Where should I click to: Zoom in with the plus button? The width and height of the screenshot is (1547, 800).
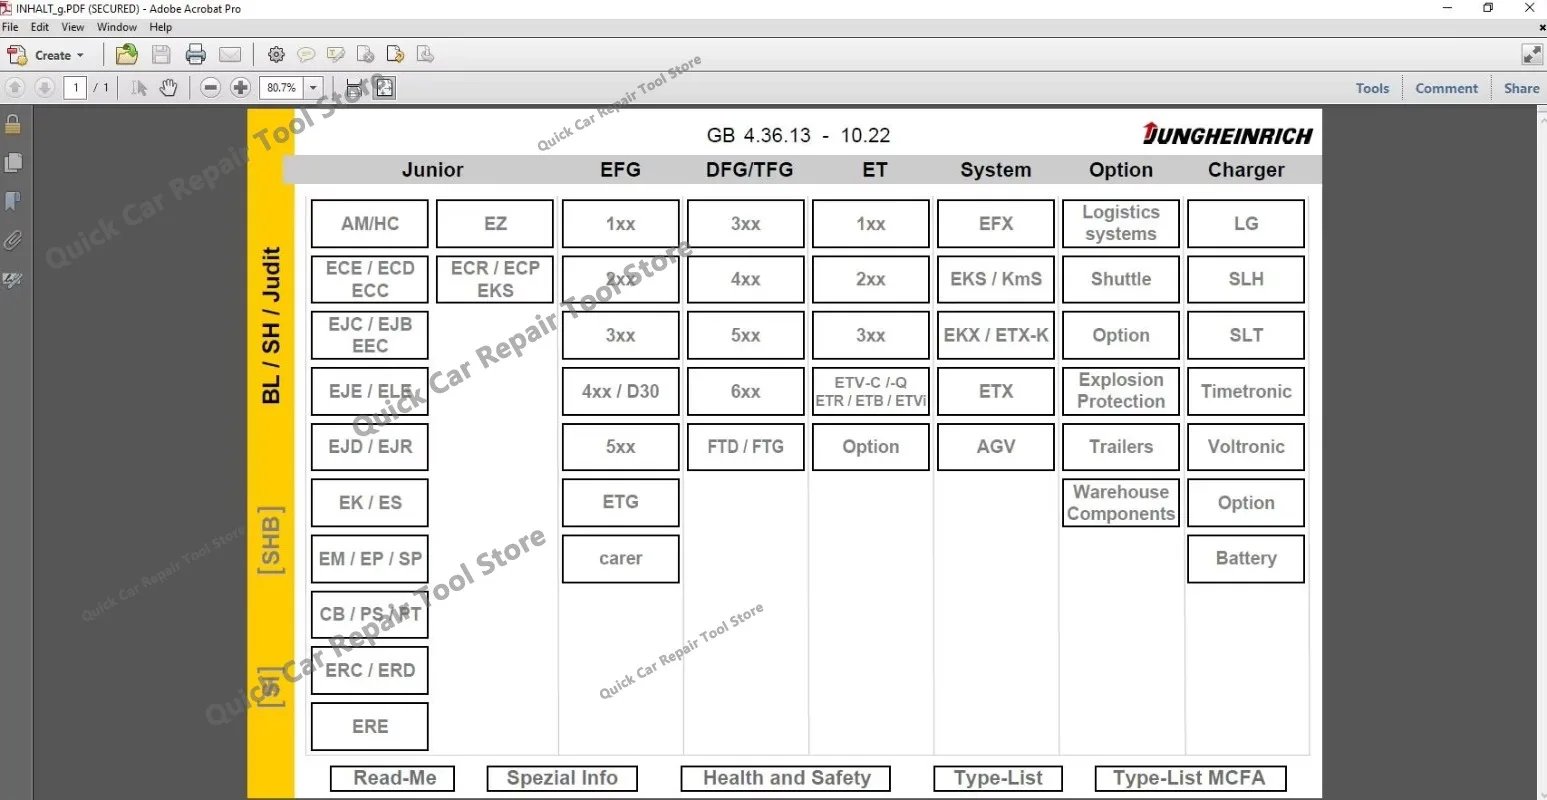pyautogui.click(x=240, y=88)
